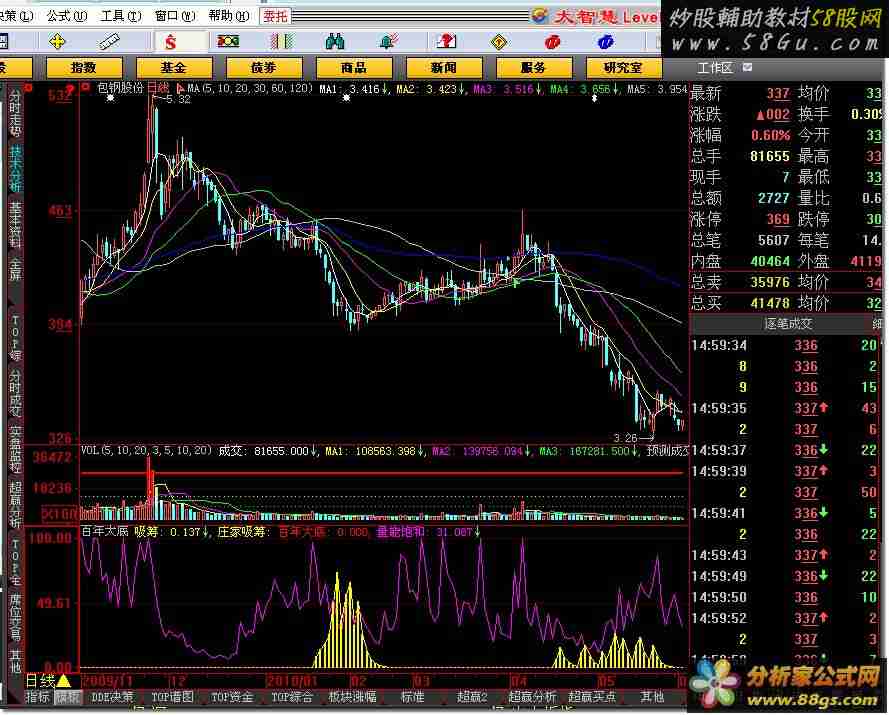This screenshot has height=715, width=889.
Task: Click the red dollar sign toolbar icon
Action: click(x=171, y=41)
